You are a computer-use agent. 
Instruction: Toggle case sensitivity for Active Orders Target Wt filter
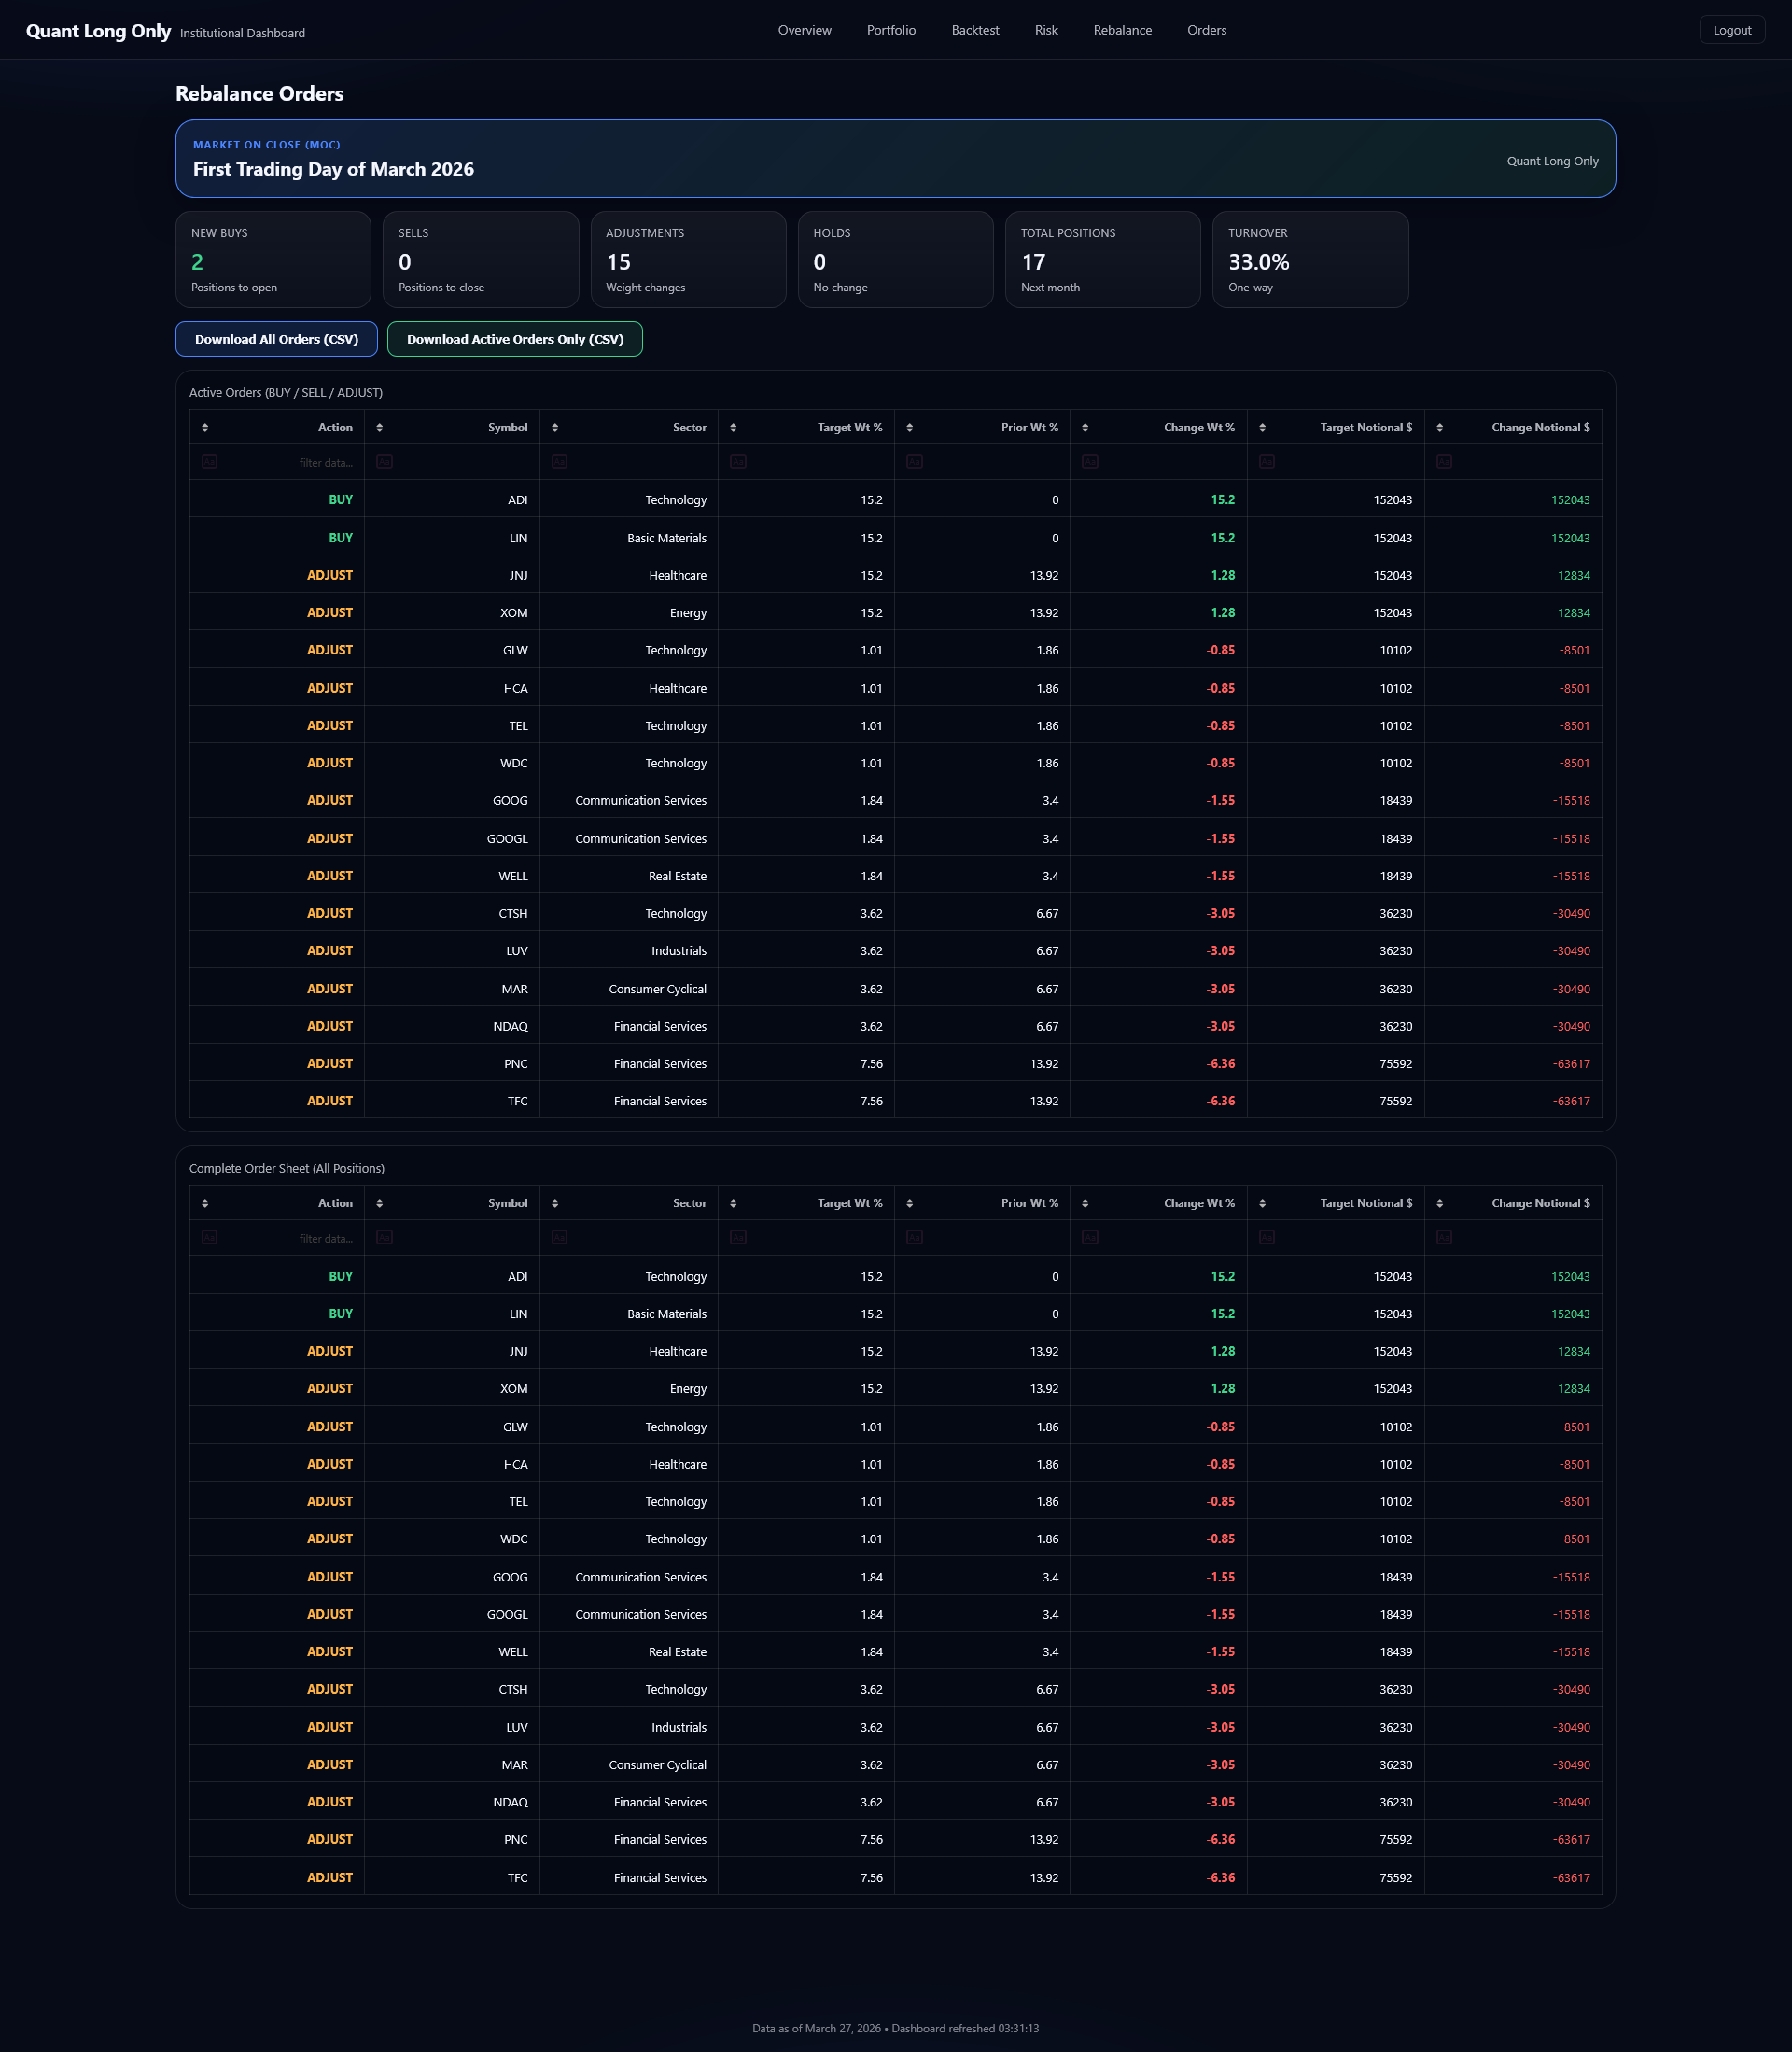[x=738, y=462]
